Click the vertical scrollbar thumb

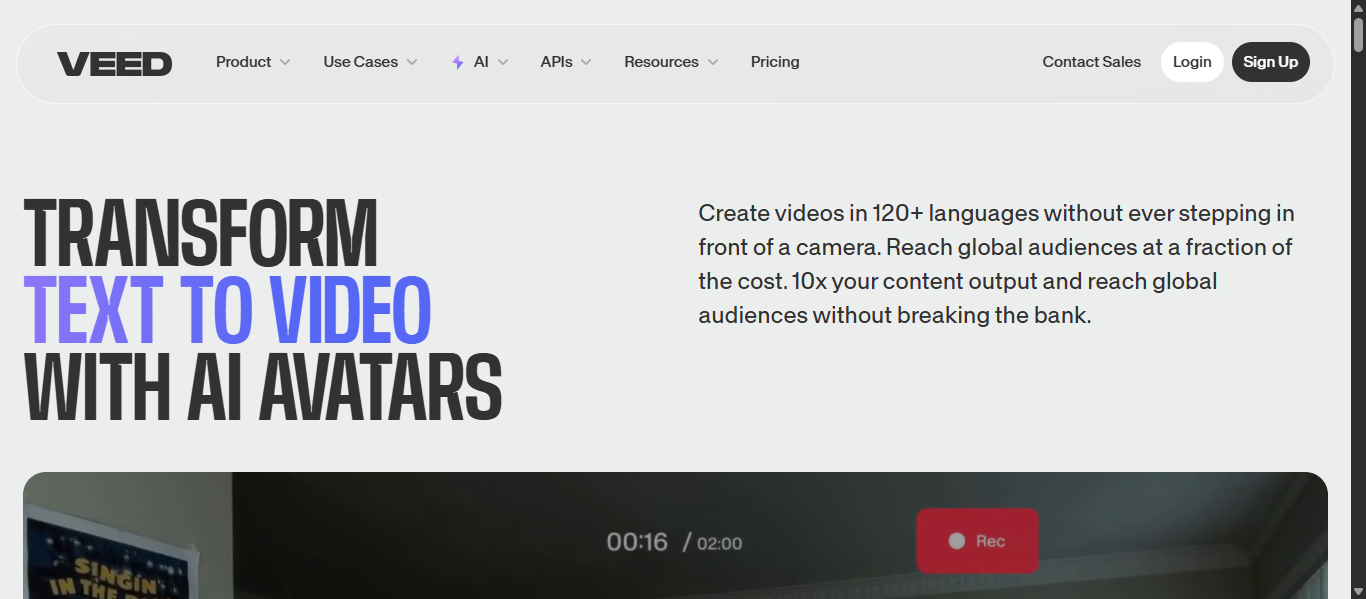[x=1358, y=35]
